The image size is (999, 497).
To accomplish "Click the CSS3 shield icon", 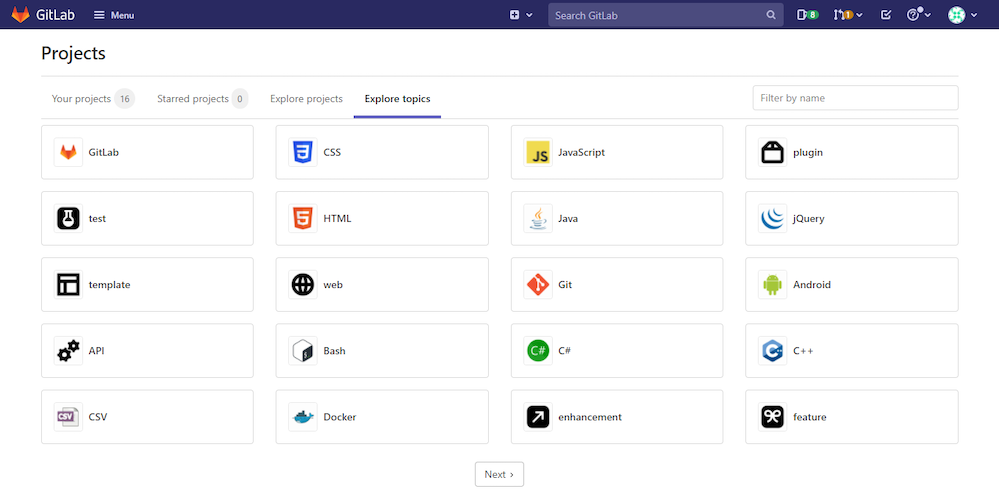I will (x=303, y=152).
